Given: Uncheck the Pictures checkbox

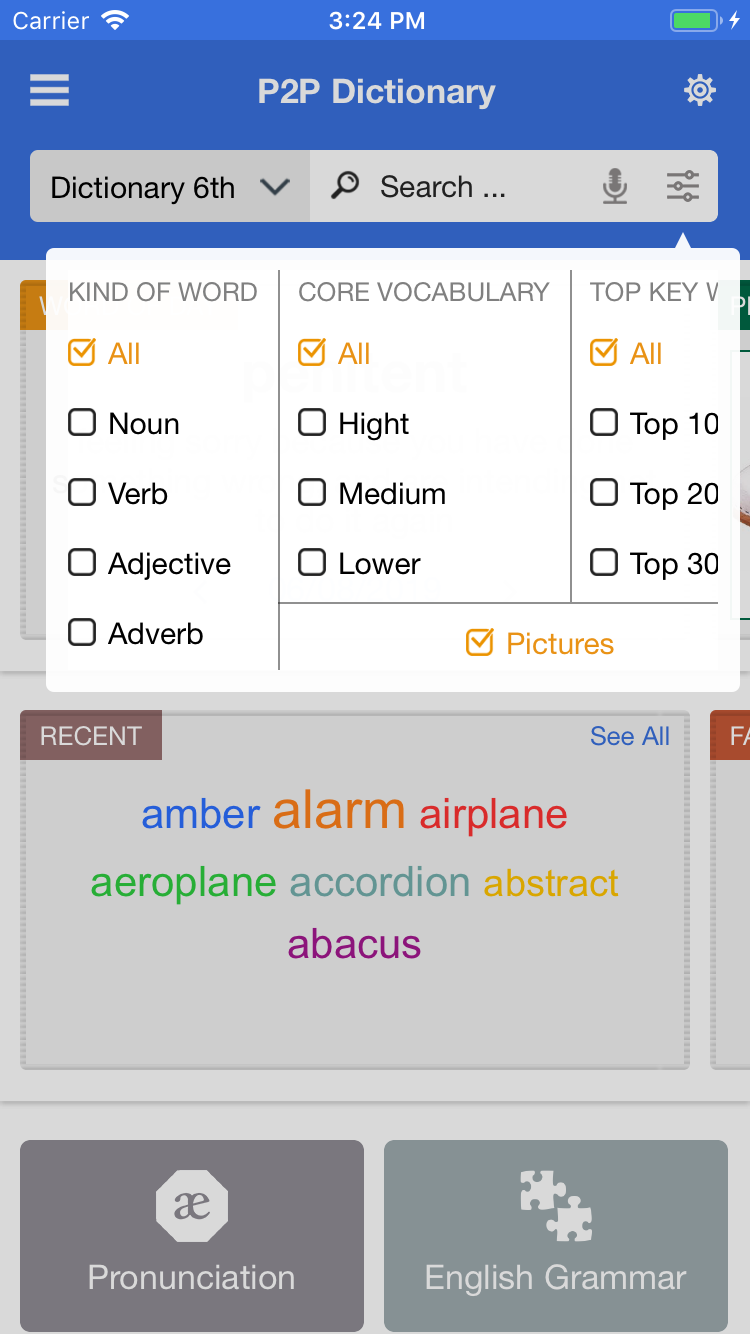Looking at the screenshot, I should coord(480,643).
